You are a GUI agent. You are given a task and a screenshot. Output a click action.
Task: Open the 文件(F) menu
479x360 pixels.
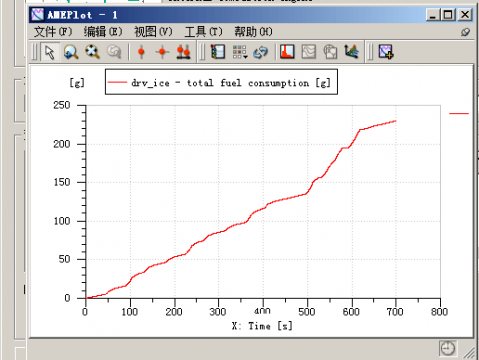53,32
